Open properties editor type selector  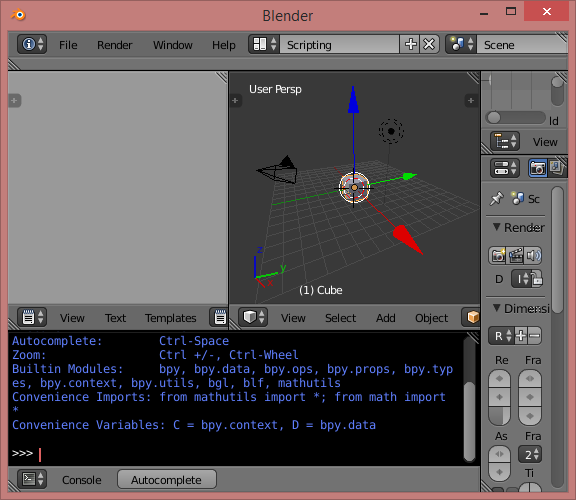coord(505,168)
